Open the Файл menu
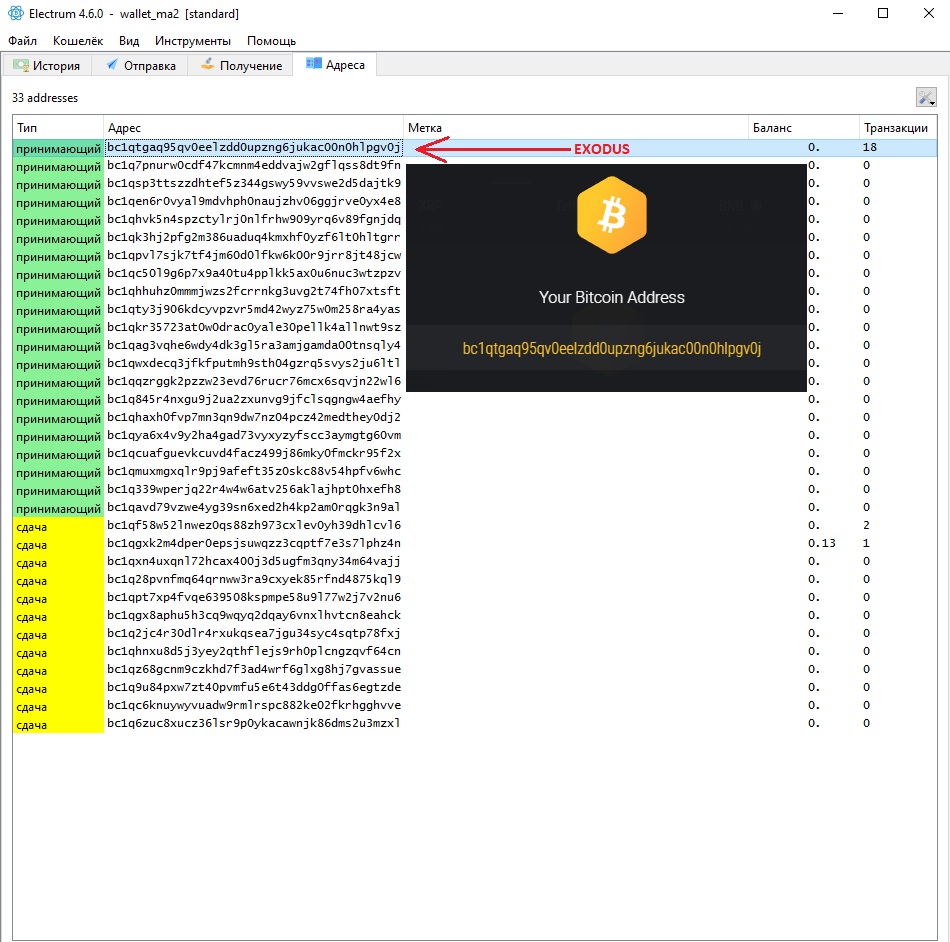Viewport: 950px width, 942px height. pos(22,41)
